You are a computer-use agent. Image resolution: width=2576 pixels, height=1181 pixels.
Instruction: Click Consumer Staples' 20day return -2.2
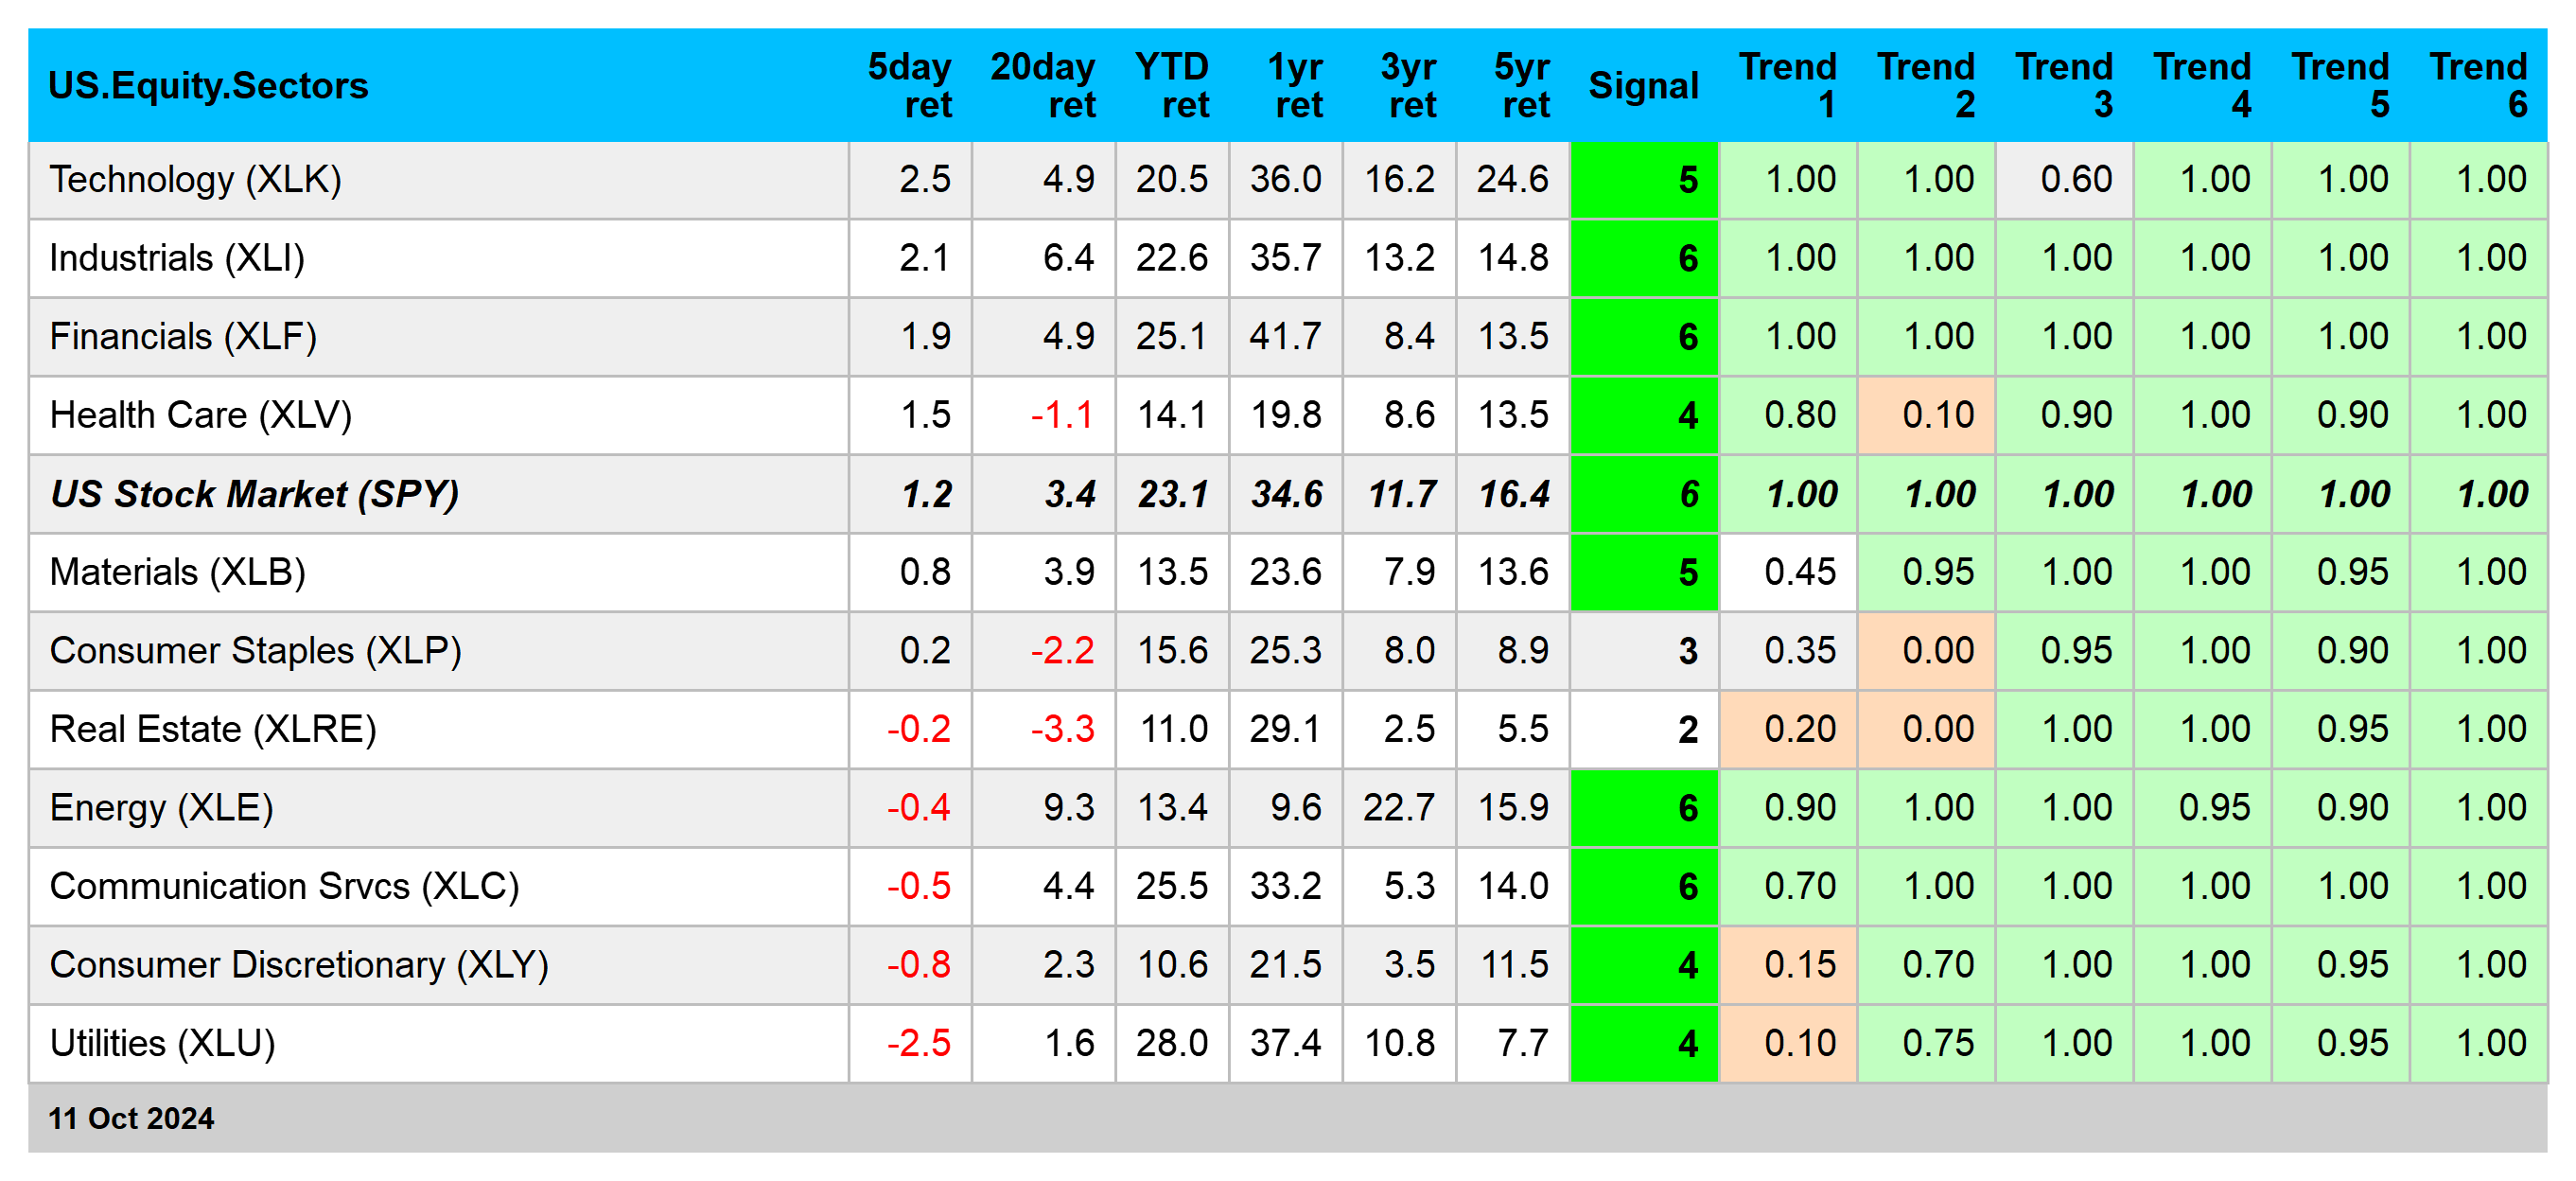tap(1043, 651)
